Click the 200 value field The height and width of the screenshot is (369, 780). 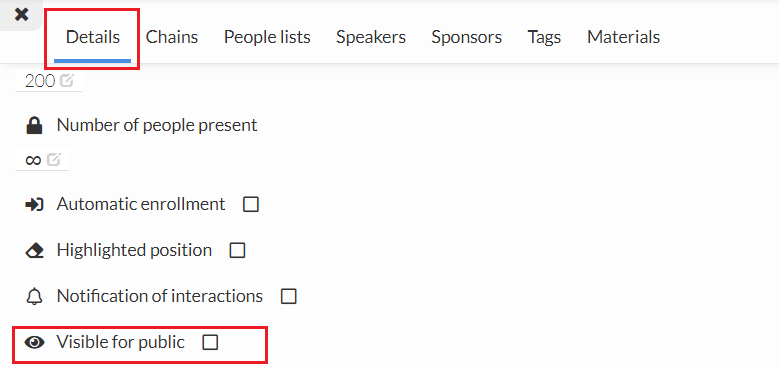coord(48,81)
